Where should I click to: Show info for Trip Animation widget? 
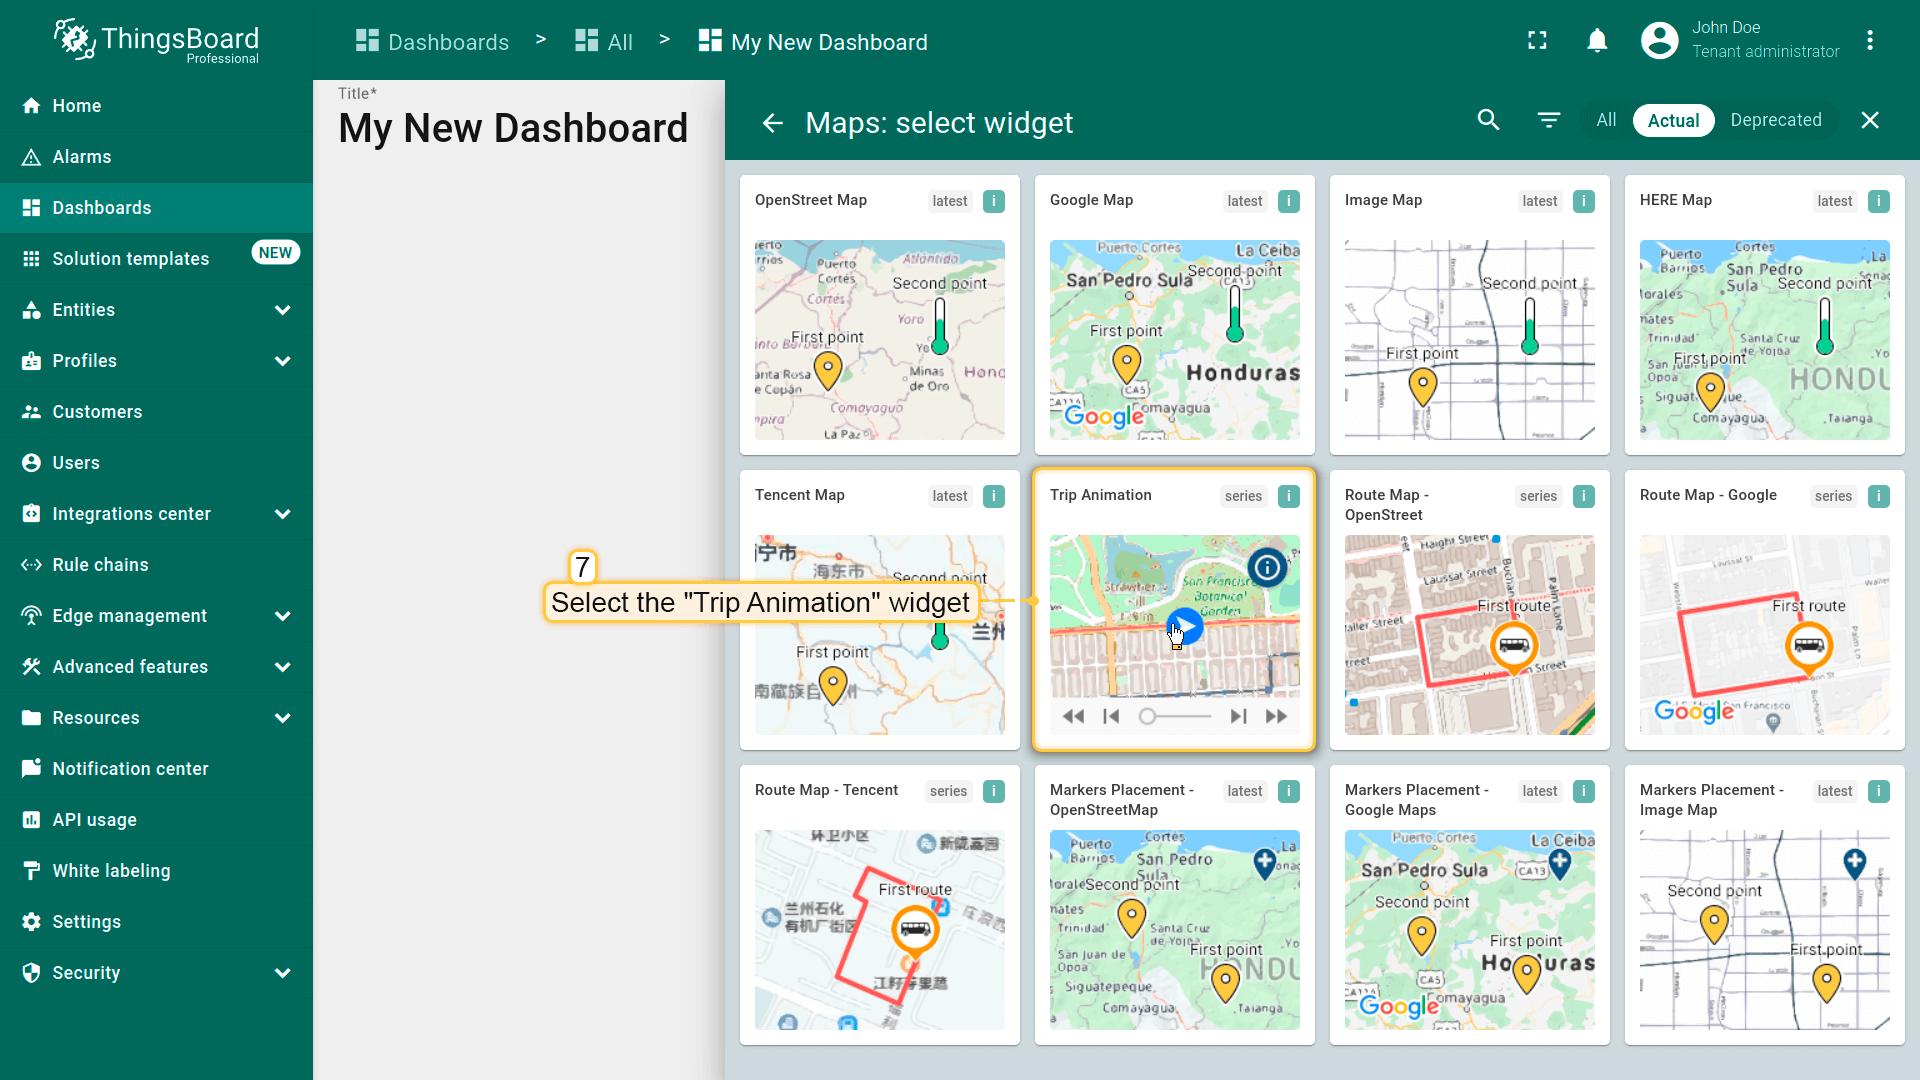tap(1289, 496)
